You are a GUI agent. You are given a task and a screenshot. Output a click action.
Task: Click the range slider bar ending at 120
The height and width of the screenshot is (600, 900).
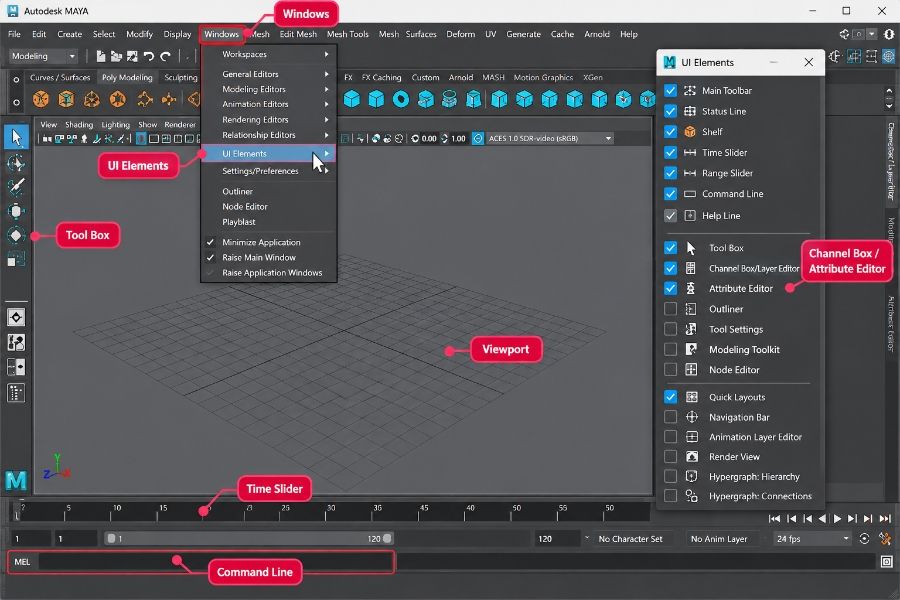249,539
